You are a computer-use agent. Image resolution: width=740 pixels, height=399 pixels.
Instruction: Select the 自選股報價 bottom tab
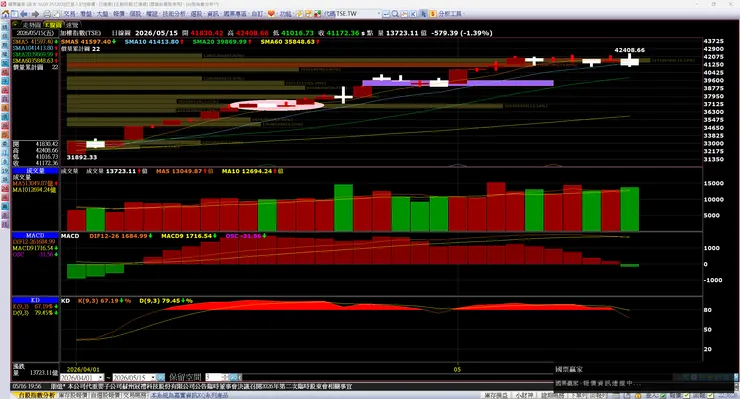pyautogui.click(x=105, y=395)
